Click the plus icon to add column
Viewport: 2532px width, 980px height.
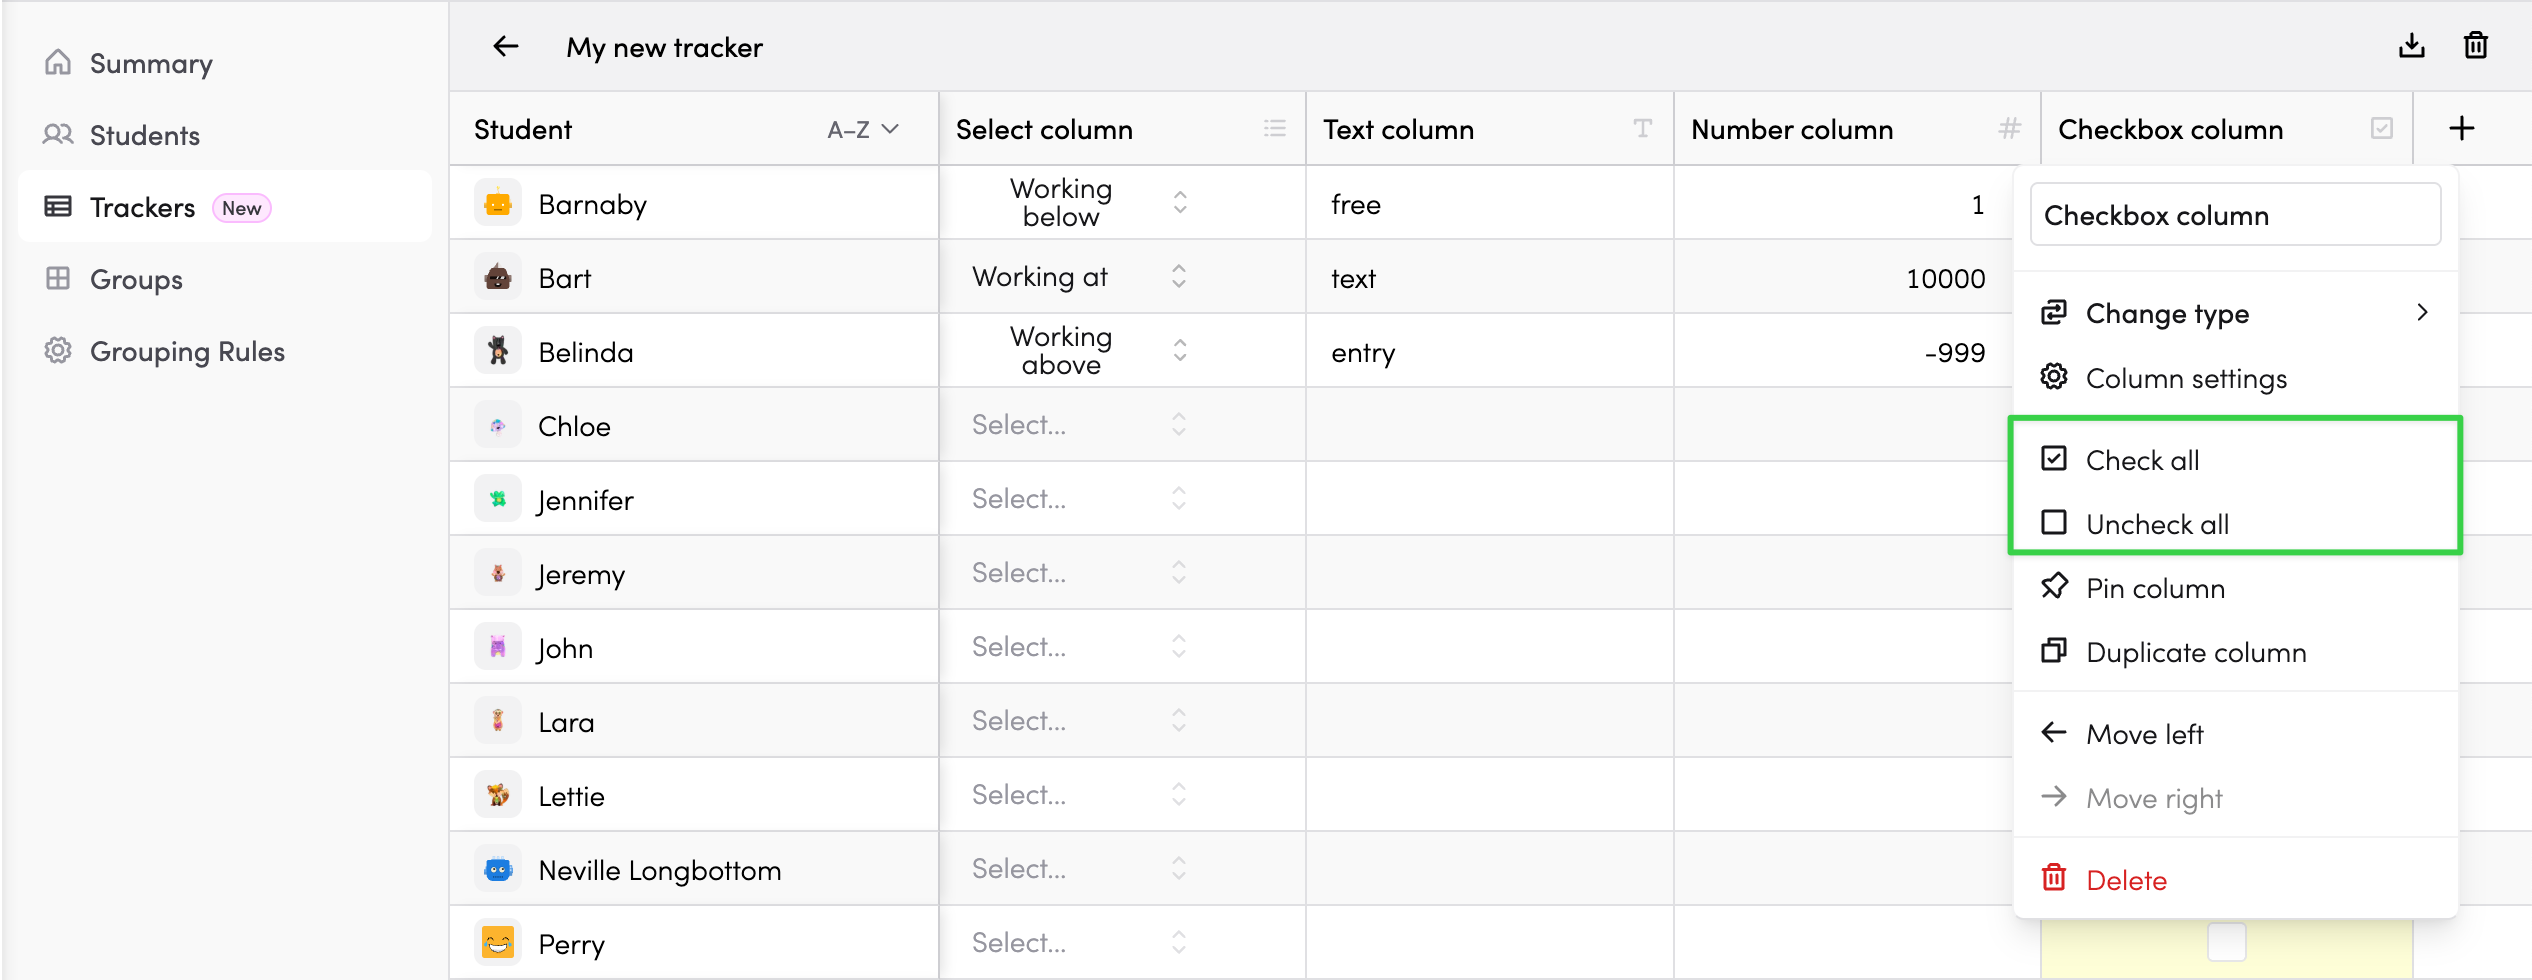tap(2461, 129)
